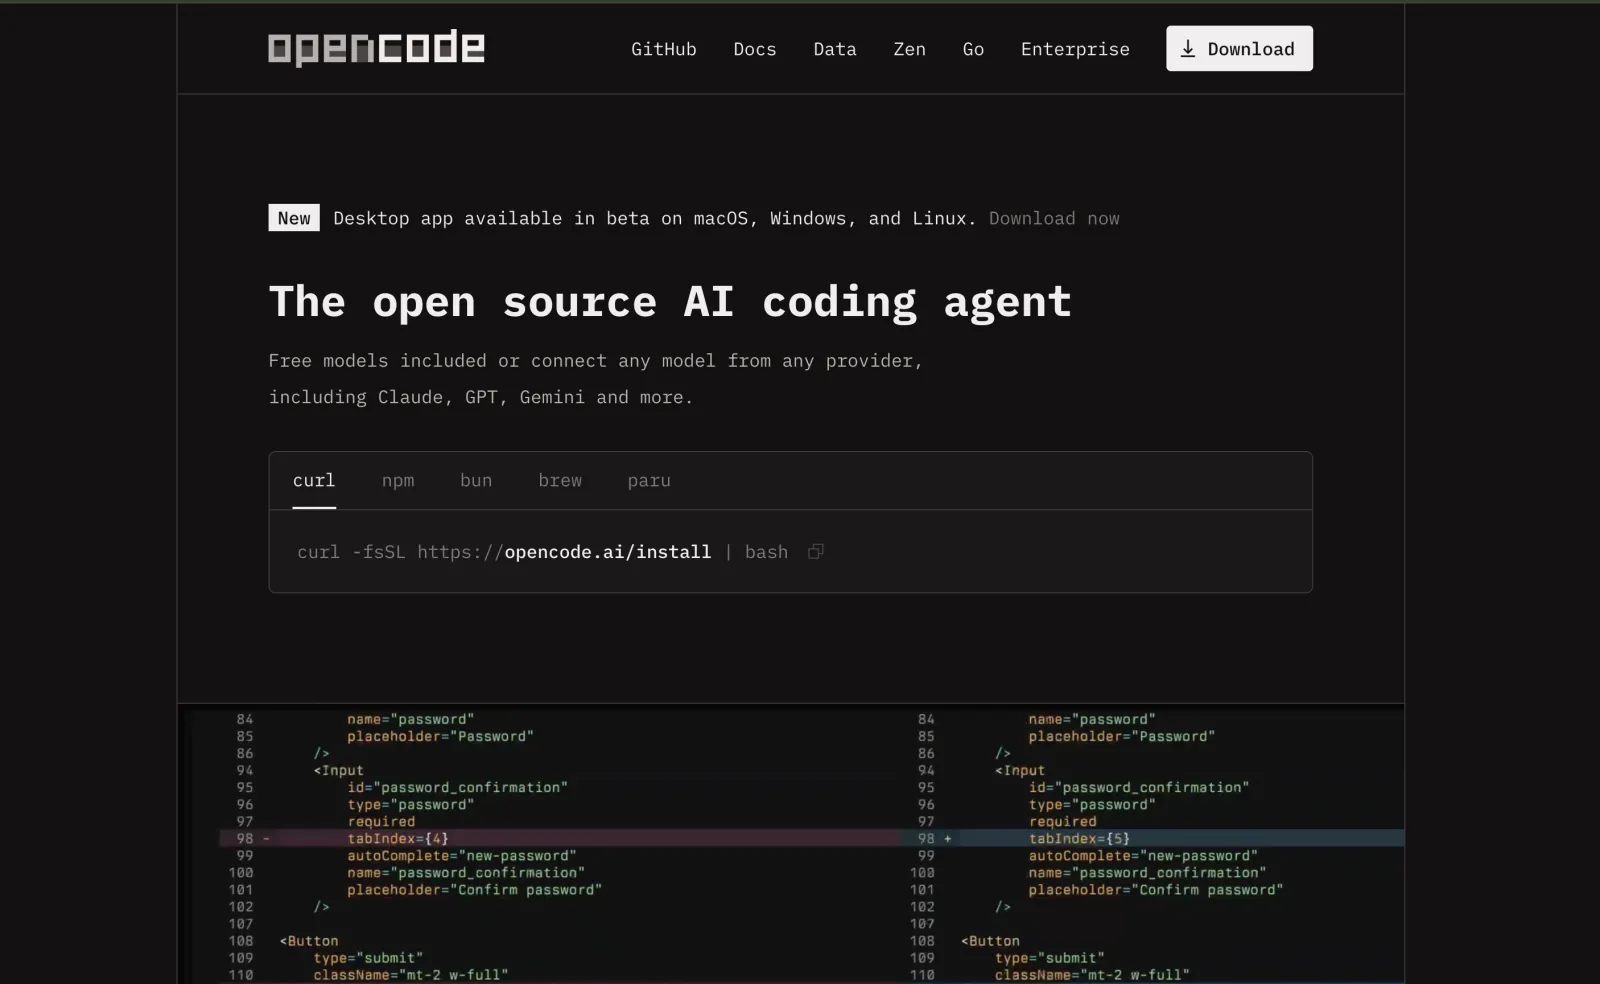Click the Download button
The image size is (1600, 984).
pyautogui.click(x=1239, y=48)
